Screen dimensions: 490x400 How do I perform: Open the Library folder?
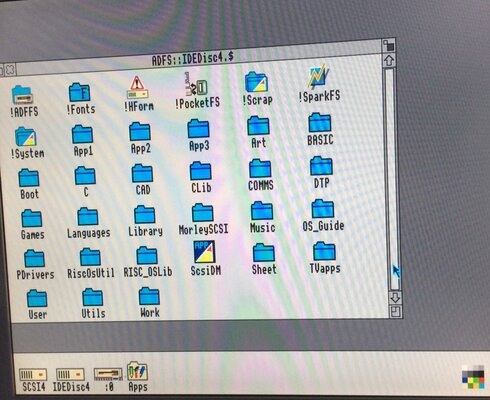coord(145,214)
